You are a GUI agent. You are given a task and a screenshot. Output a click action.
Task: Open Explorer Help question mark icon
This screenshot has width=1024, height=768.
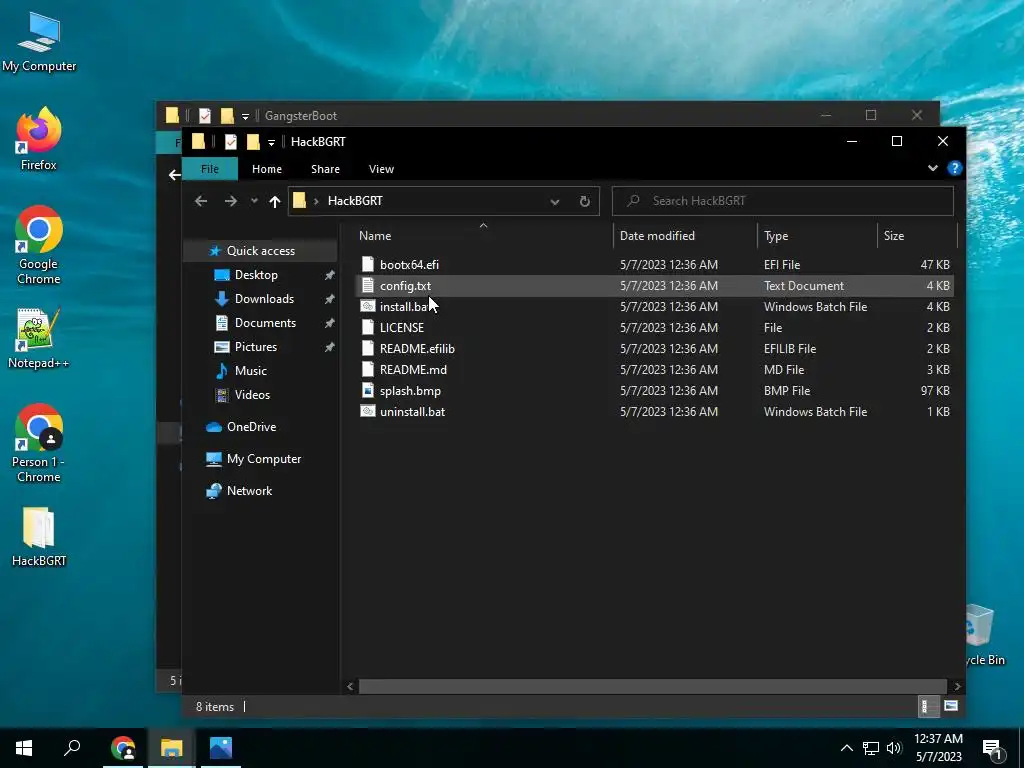click(x=954, y=168)
